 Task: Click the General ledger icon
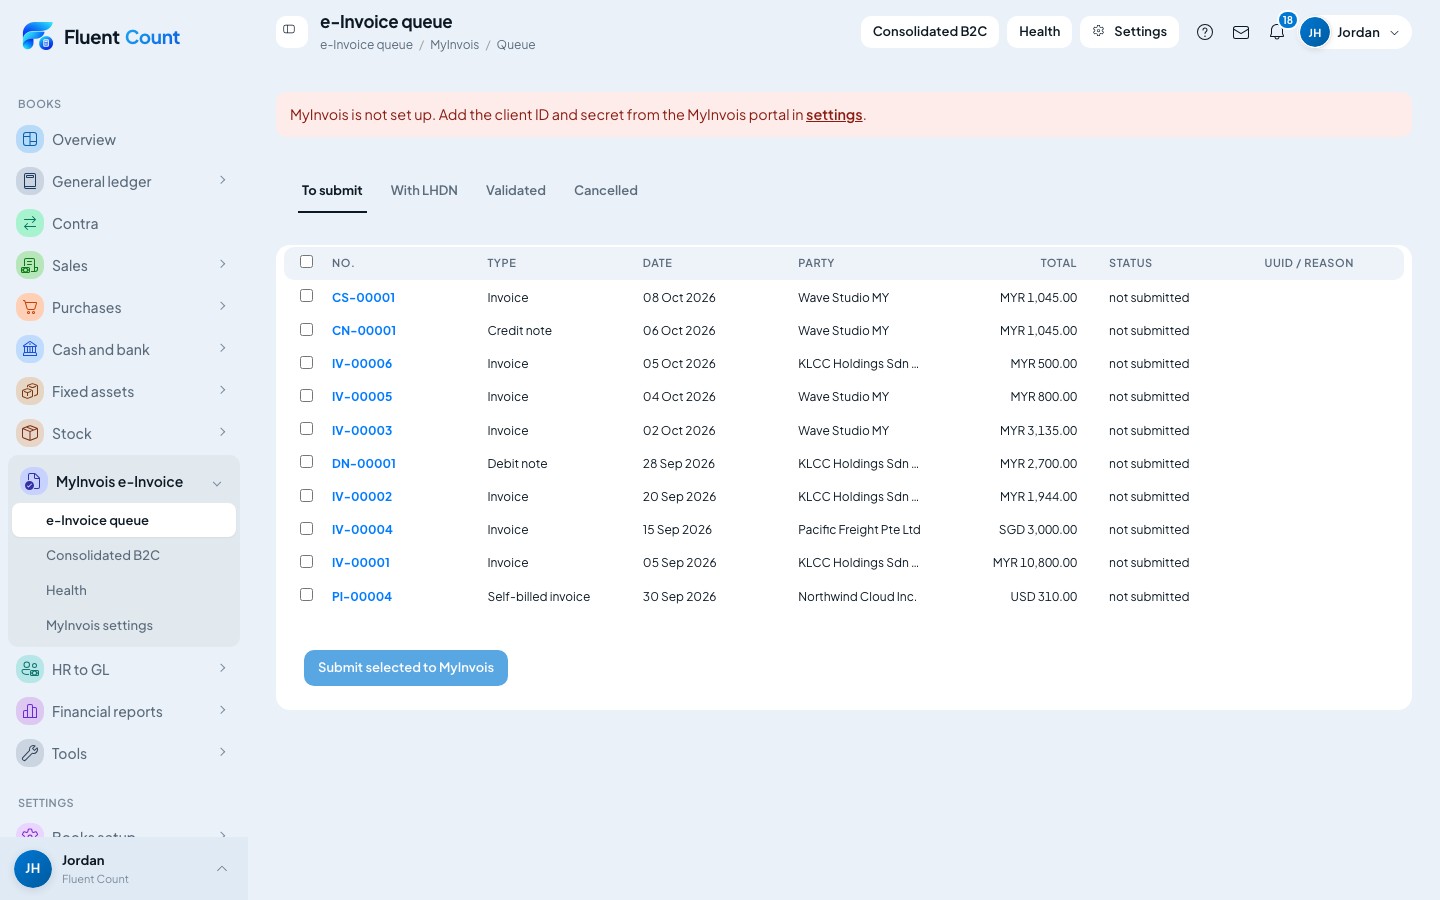point(30,181)
